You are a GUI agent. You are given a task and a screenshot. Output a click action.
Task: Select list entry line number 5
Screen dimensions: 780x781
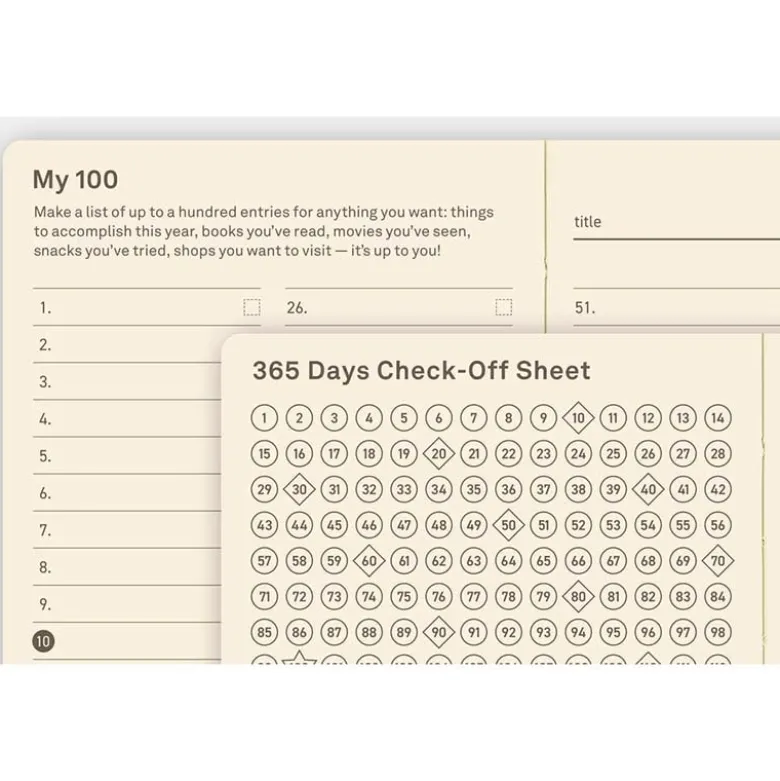pos(127,456)
